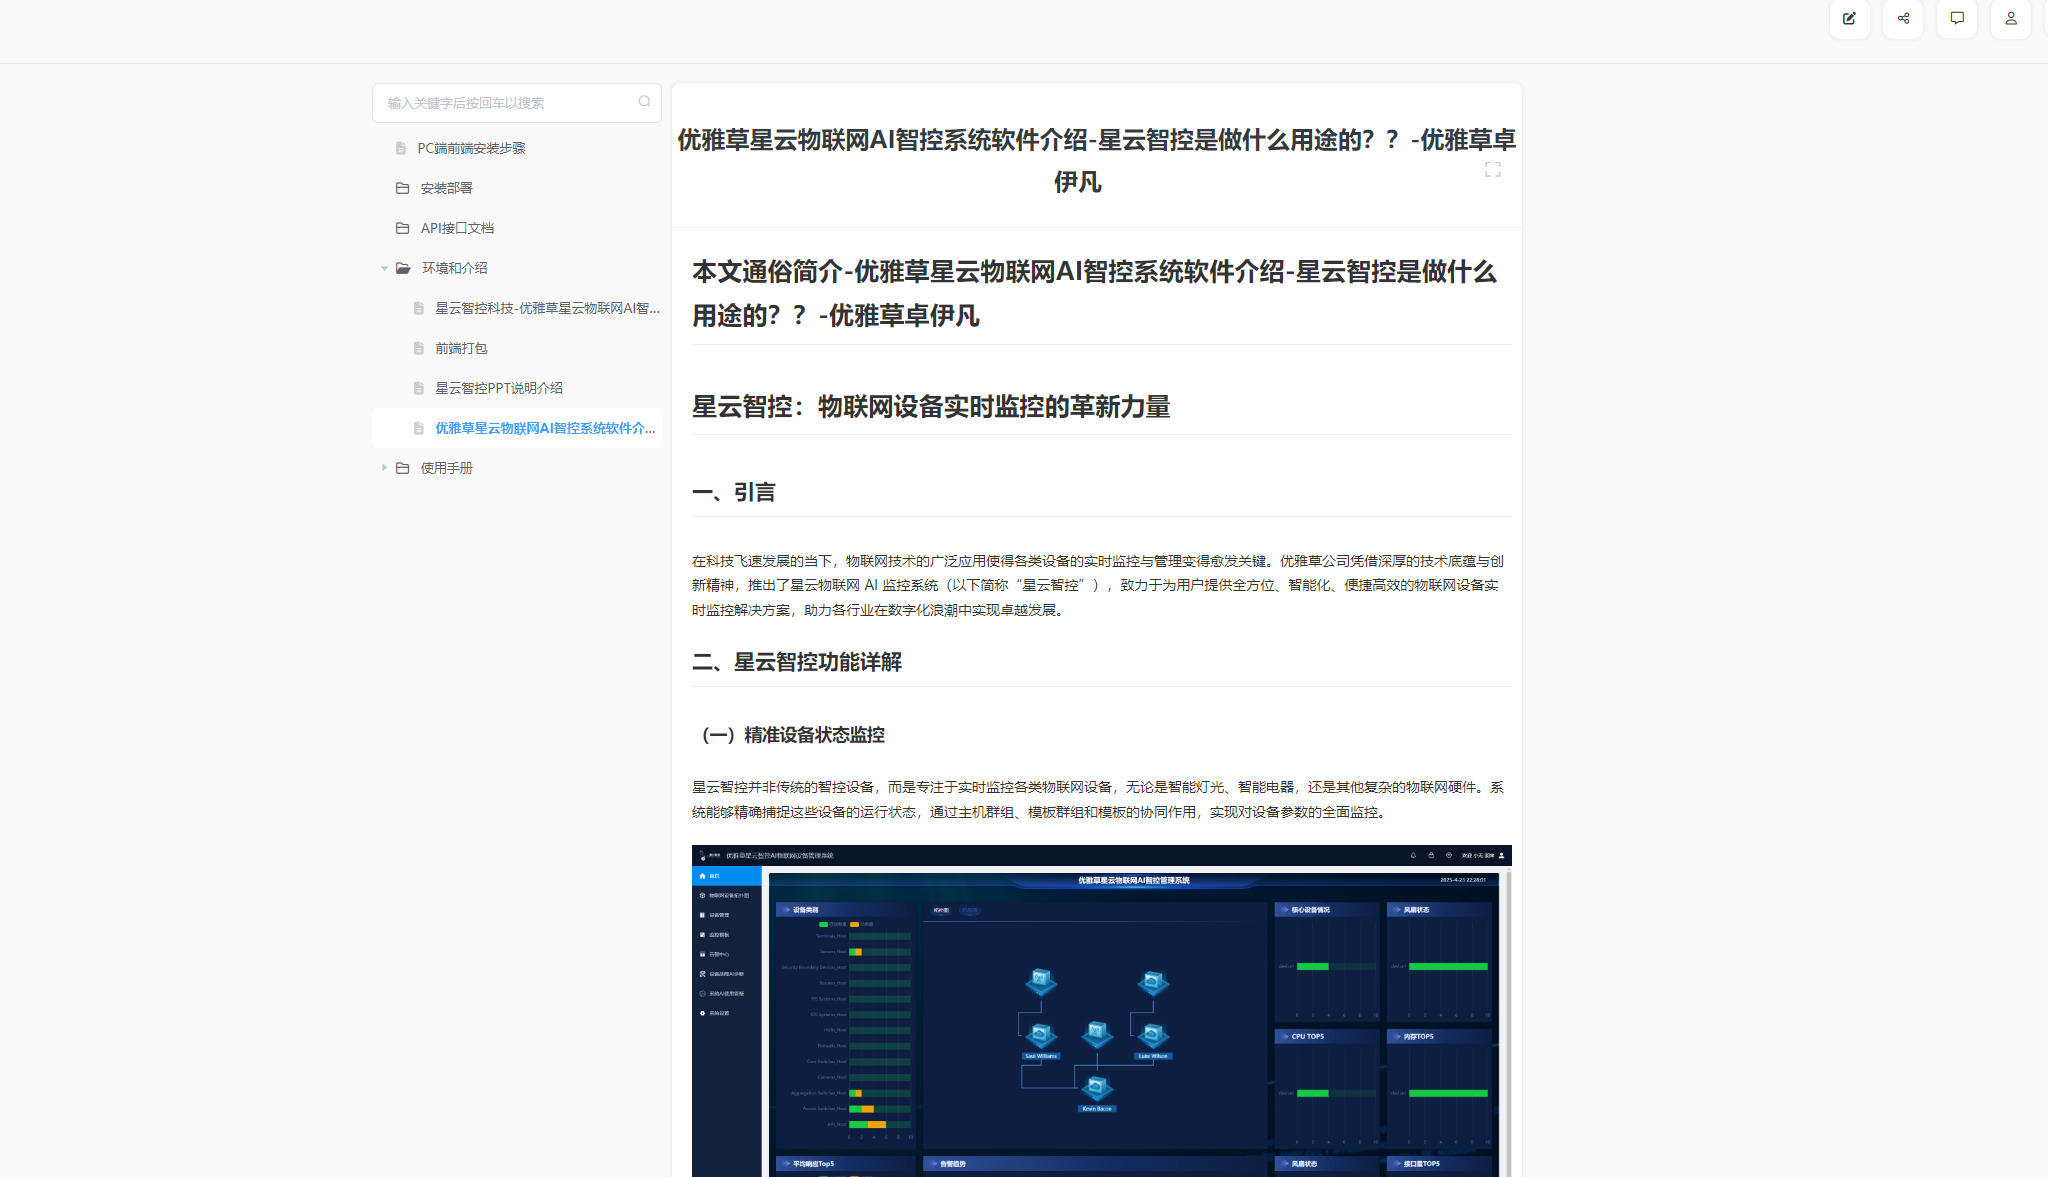Click the search magnifier icon
This screenshot has width=2048, height=1177.
(644, 102)
